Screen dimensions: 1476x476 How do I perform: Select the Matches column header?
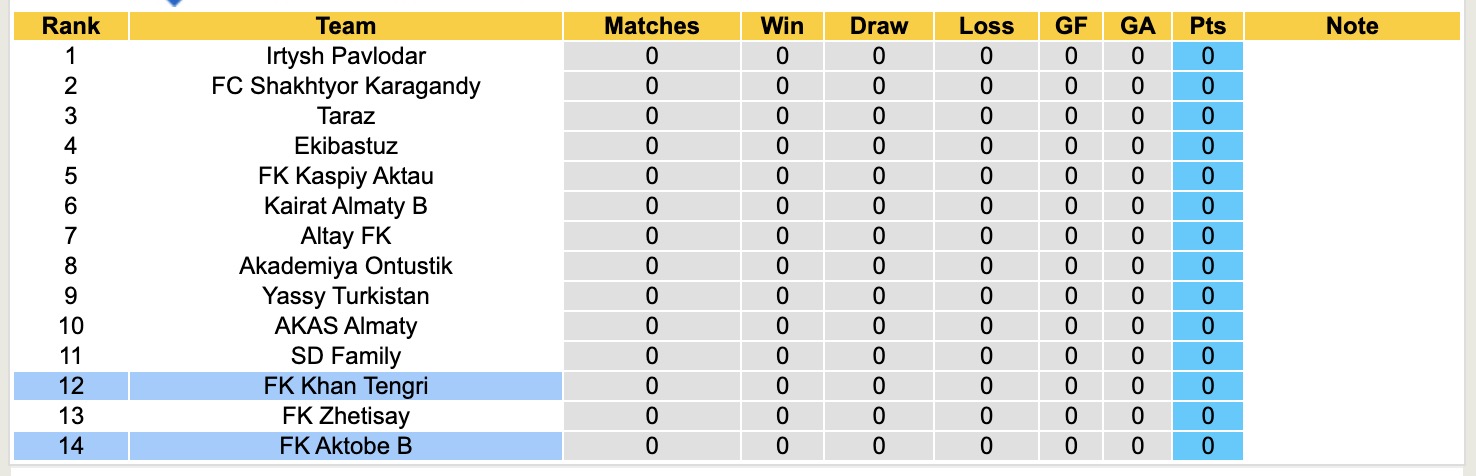pyautogui.click(x=652, y=27)
